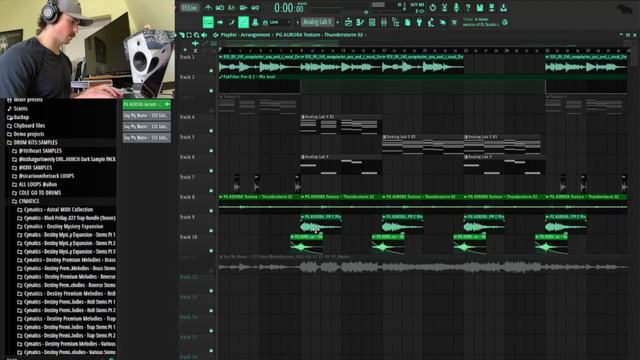Image resolution: width=640 pixels, height=360 pixels.
Task: Mute Track 6 with its green dot
Action: 211,171
